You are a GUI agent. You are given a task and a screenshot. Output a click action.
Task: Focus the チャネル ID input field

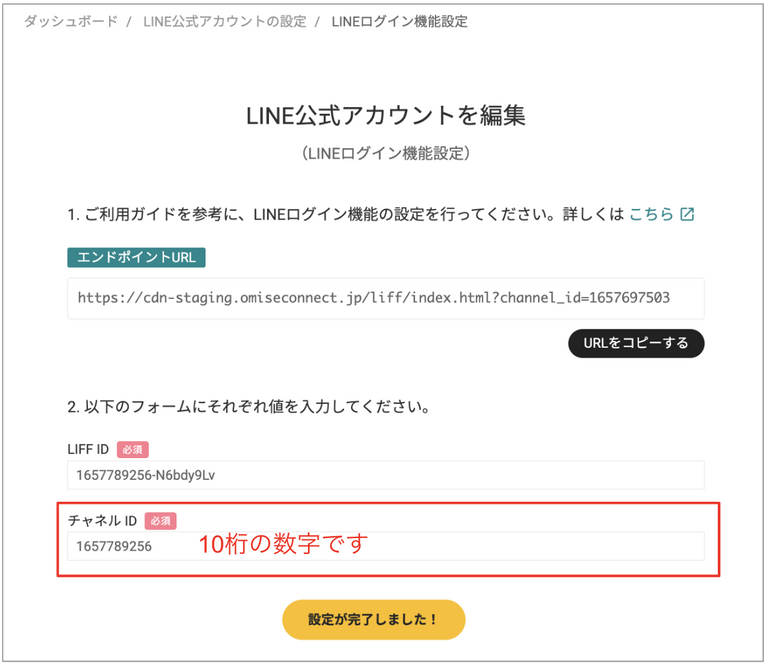pyautogui.click(x=386, y=546)
